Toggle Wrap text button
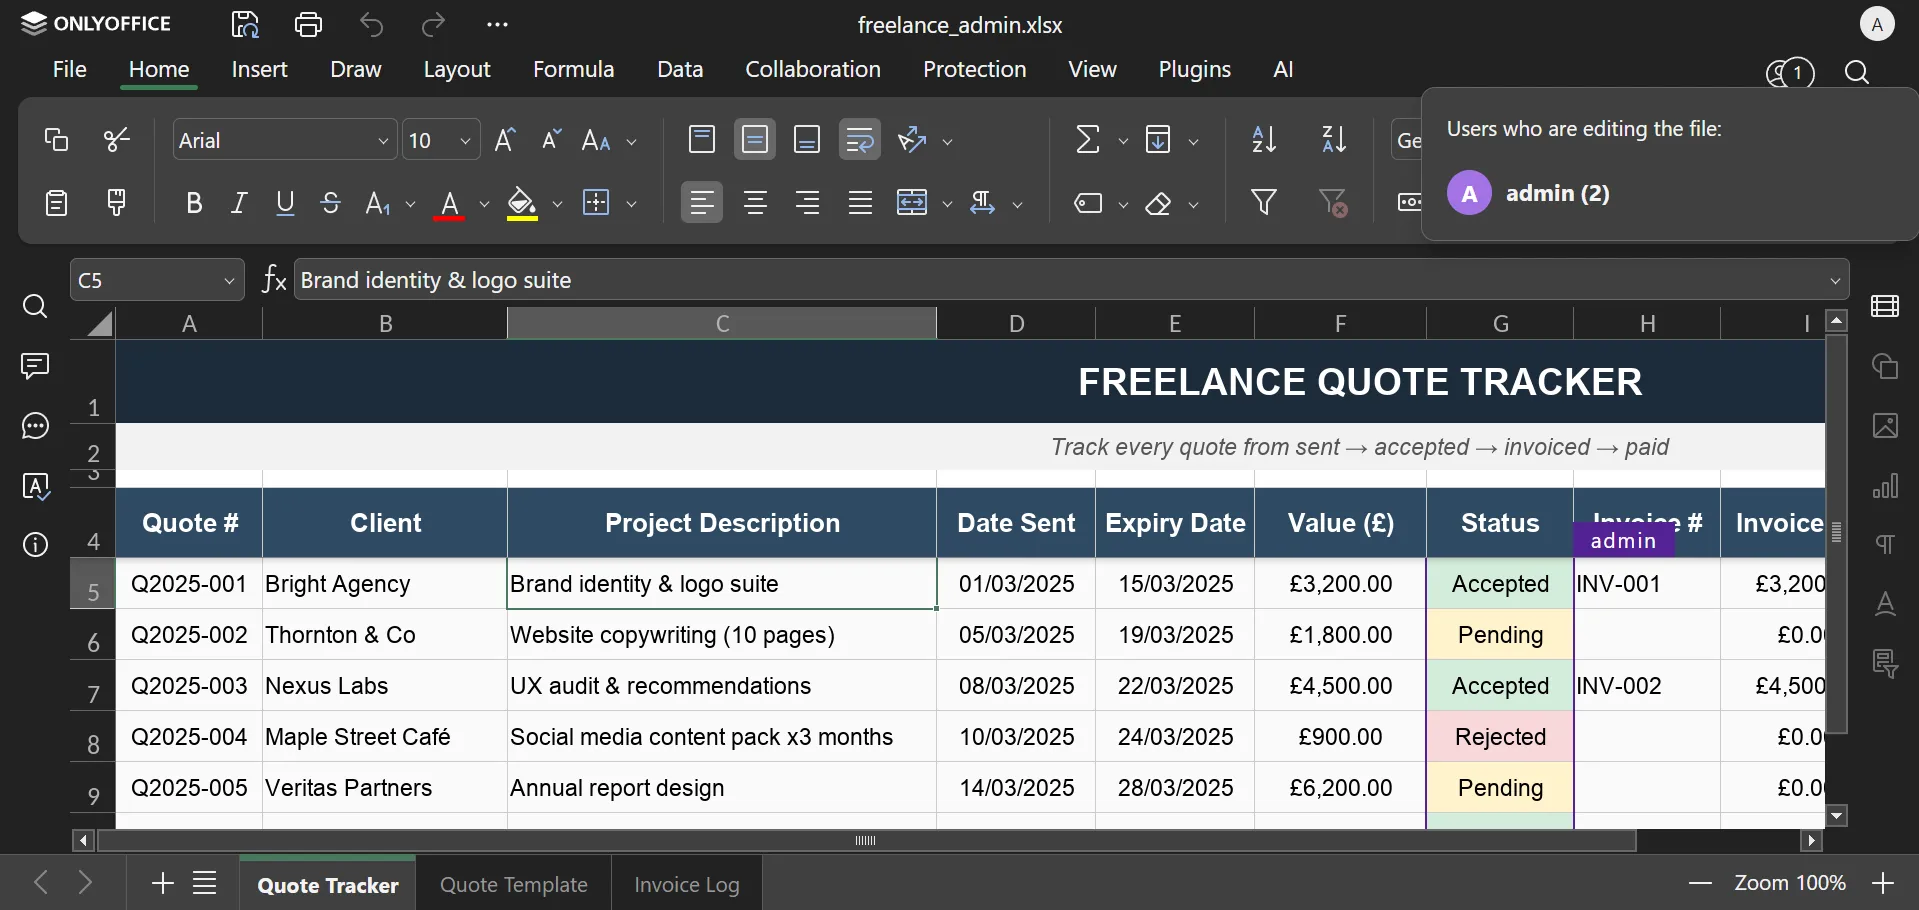1919x910 pixels. pos(860,141)
